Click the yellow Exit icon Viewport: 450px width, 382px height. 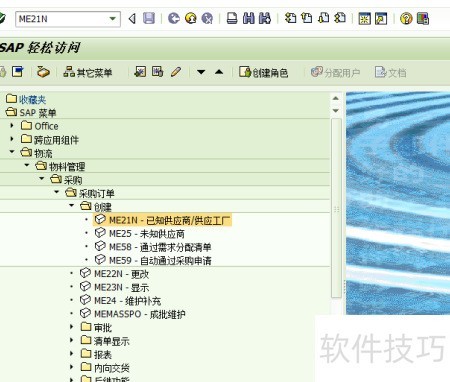coord(191,18)
